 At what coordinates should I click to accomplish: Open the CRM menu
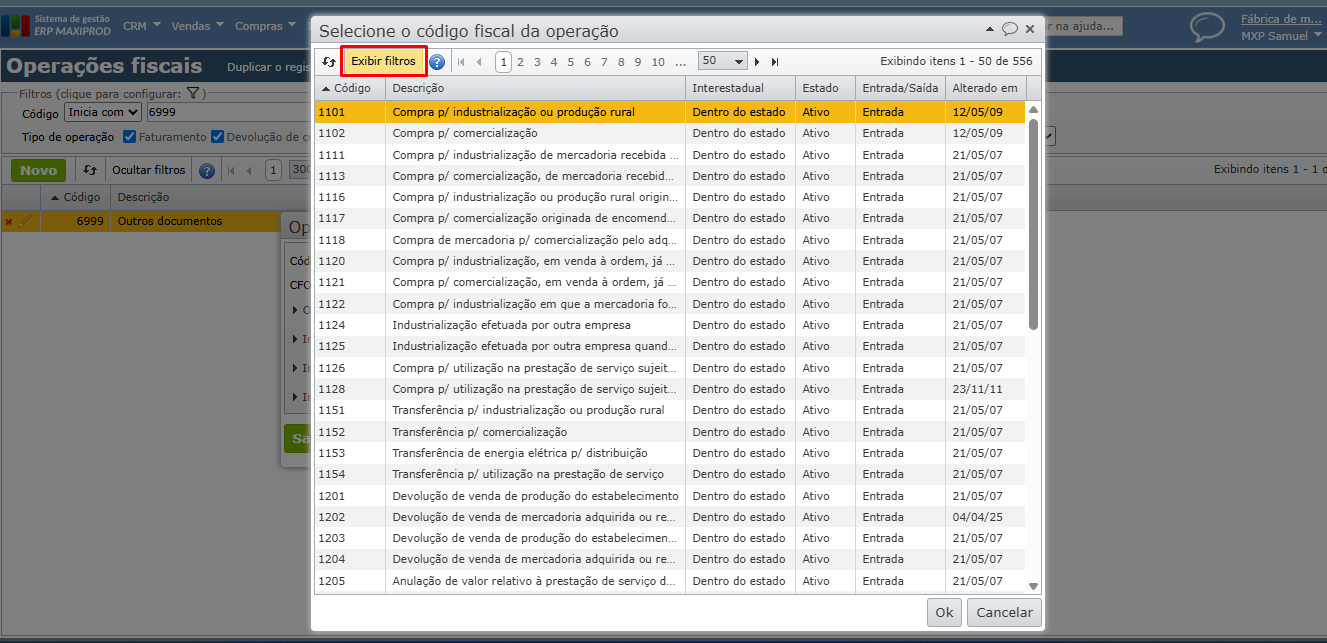[x=141, y=26]
